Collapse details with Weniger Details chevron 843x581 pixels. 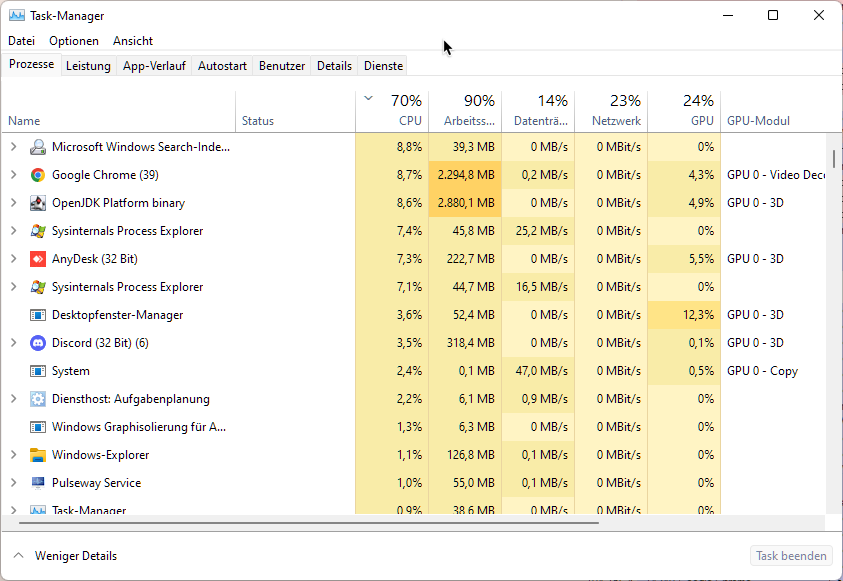[18, 556]
